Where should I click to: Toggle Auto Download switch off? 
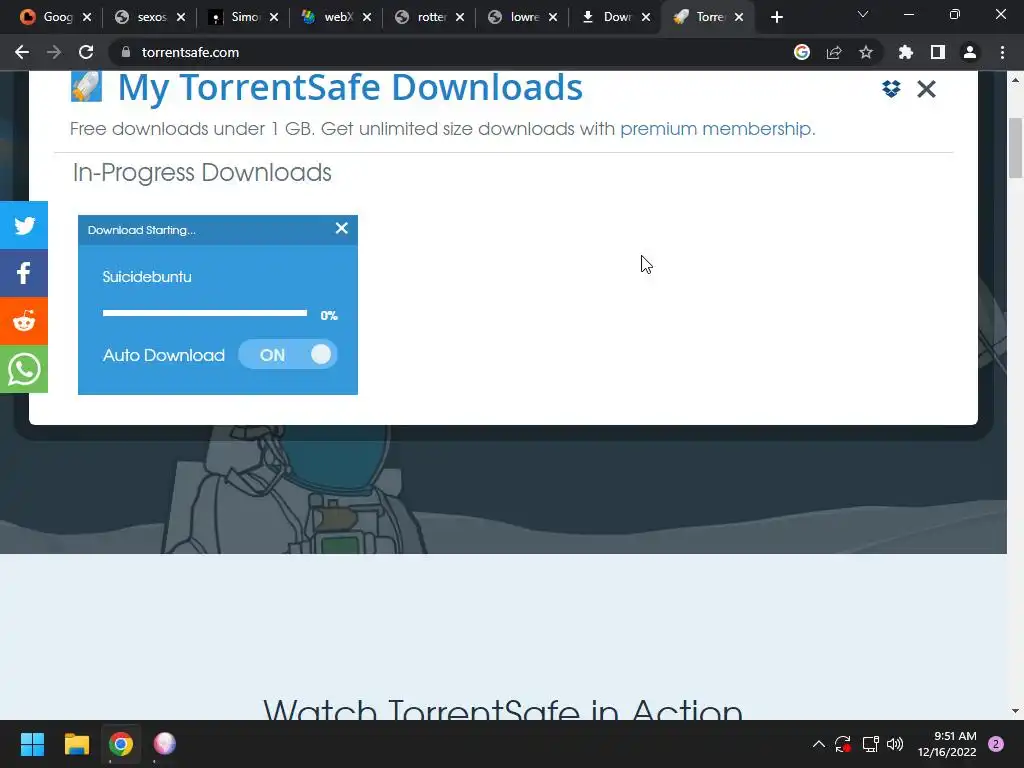tap(288, 355)
